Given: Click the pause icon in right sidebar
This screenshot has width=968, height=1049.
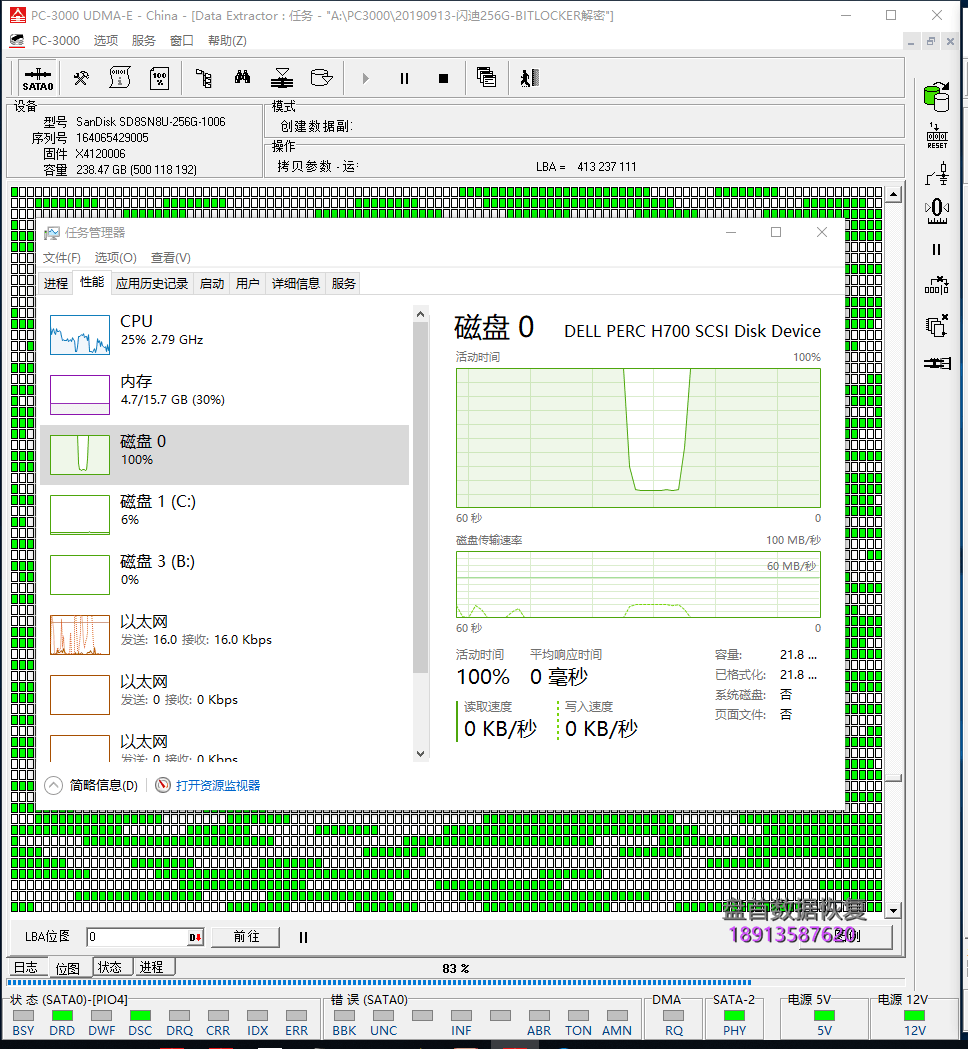Looking at the screenshot, I should click(x=937, y=250).
